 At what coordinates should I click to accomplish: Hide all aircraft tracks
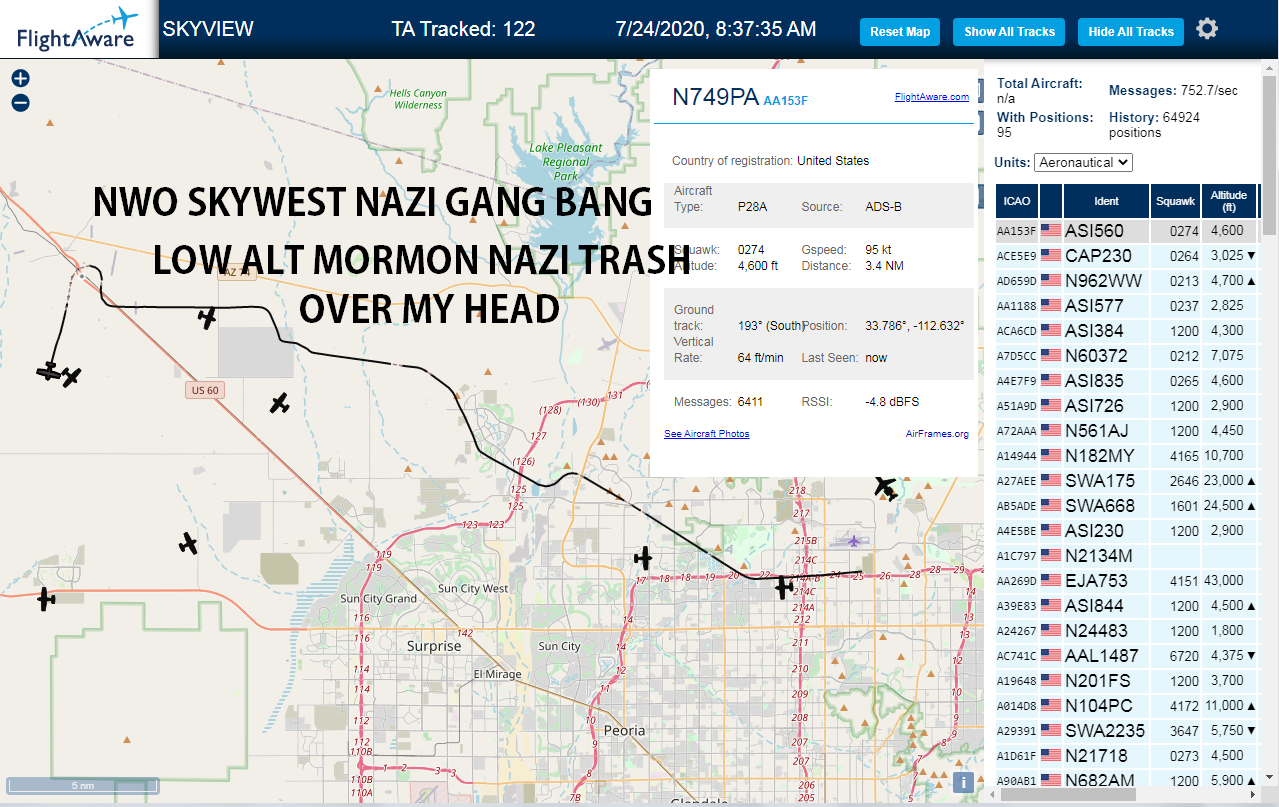coord(1131,32)
